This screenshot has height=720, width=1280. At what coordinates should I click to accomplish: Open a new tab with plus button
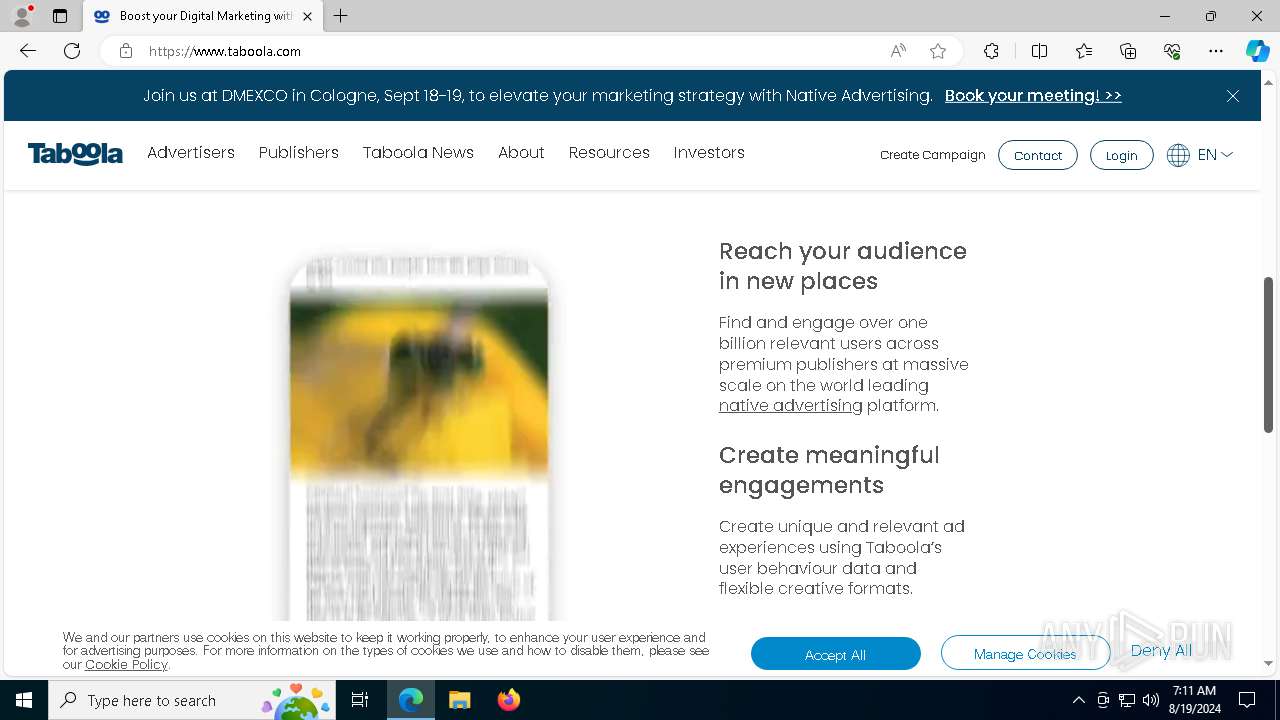[x=341, y=16]
